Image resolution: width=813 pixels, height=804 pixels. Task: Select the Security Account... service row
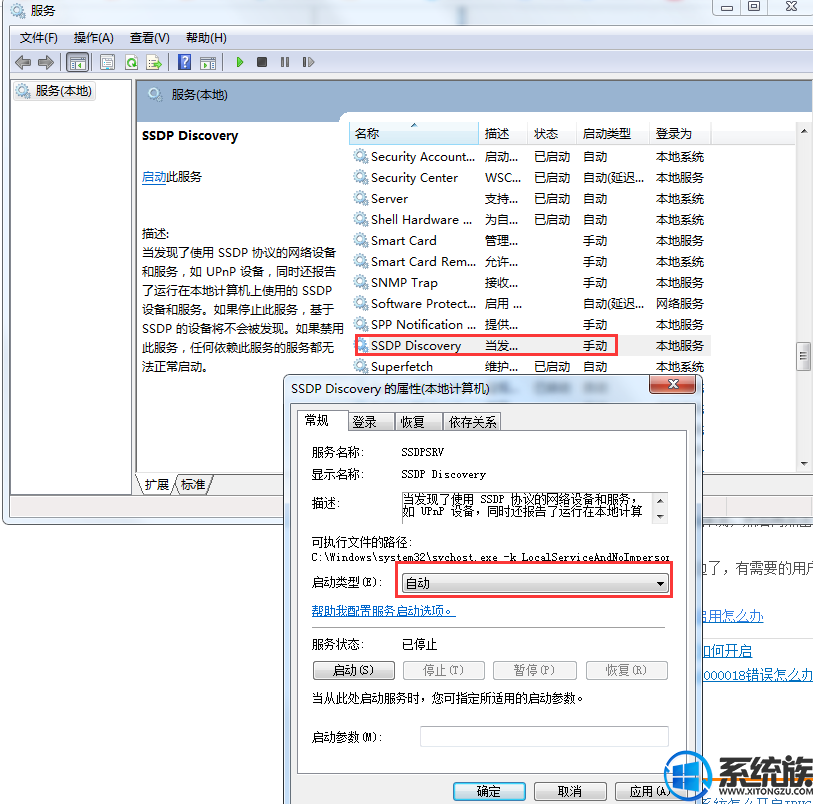531,157
